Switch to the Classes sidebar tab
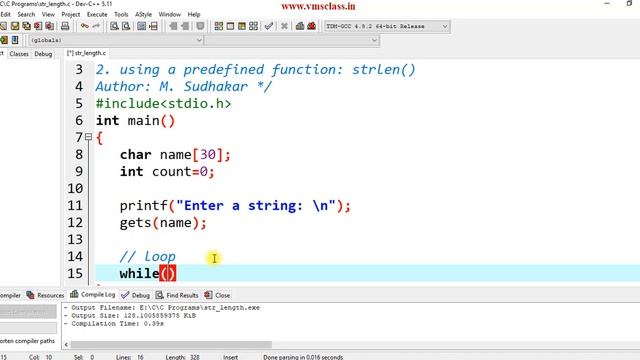 (x=19, y=54)
